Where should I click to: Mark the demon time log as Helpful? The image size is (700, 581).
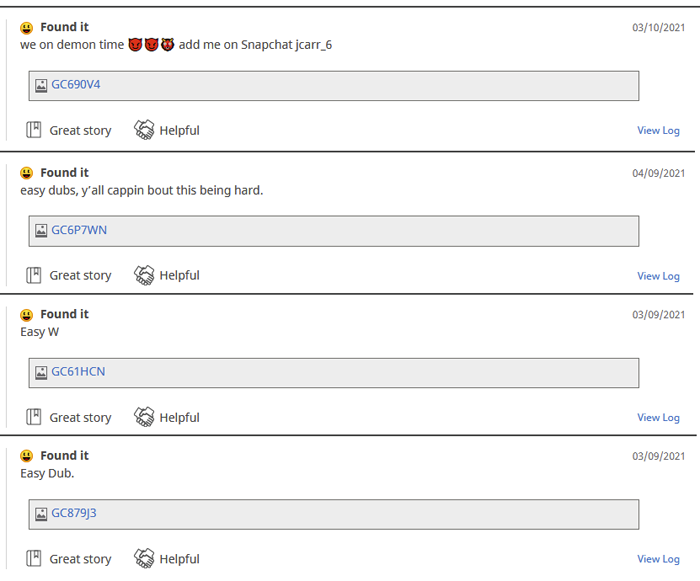pyautogui.click(x=167, y=130)
